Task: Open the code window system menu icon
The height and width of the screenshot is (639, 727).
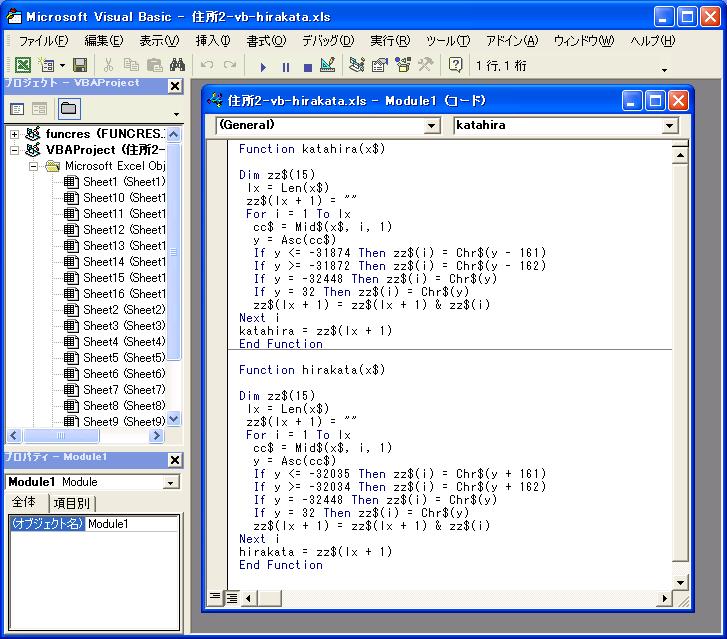Action: (x=215, y=100)
